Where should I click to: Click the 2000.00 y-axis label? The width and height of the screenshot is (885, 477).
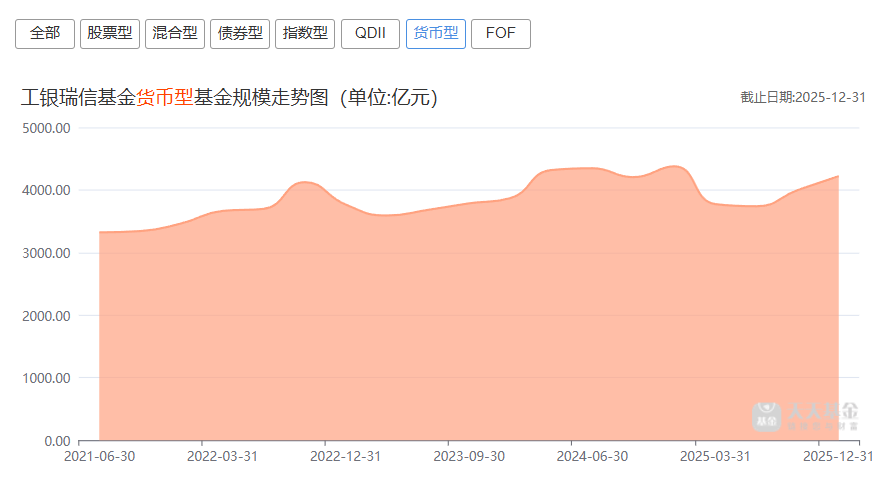[x=46, y=316]
